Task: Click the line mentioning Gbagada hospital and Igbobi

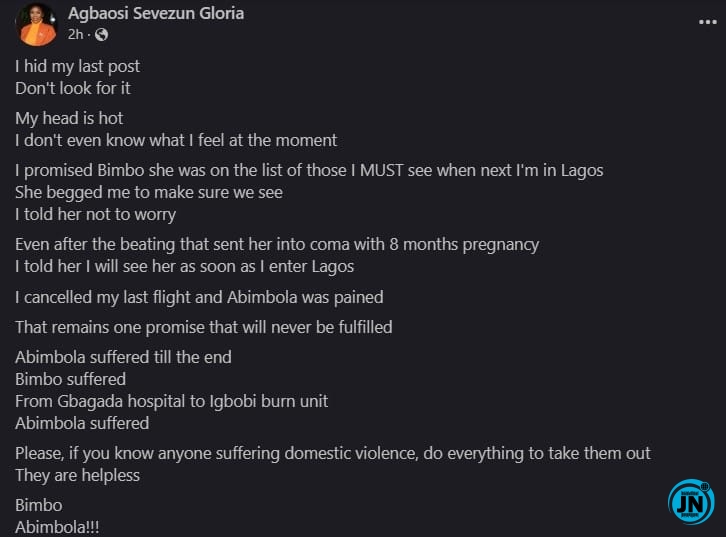Action: [x=171, y=401]
